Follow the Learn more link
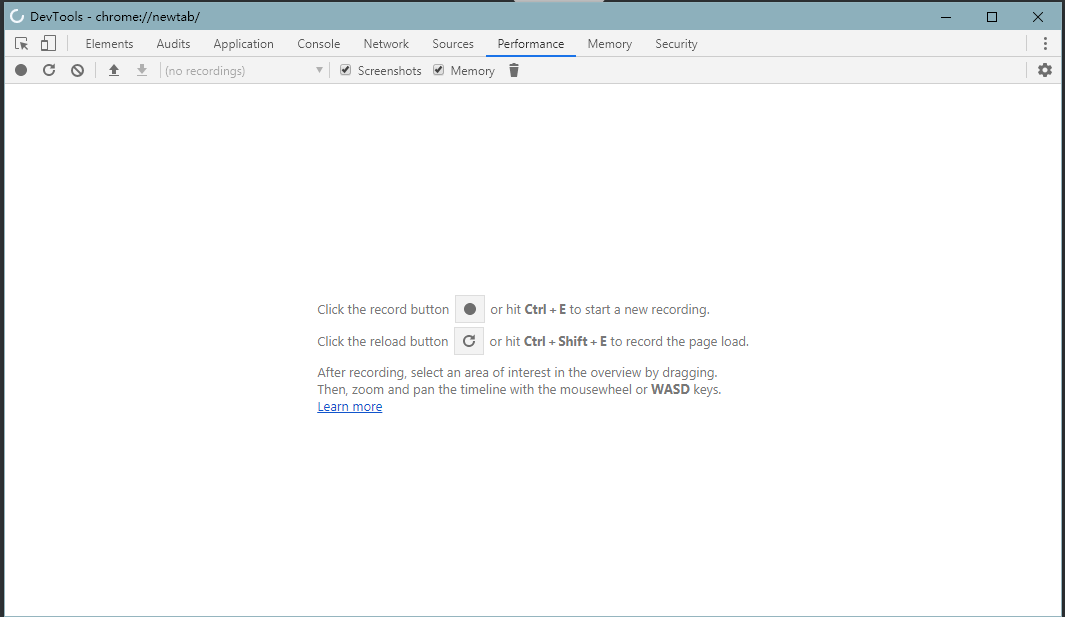 click(350, 407)
